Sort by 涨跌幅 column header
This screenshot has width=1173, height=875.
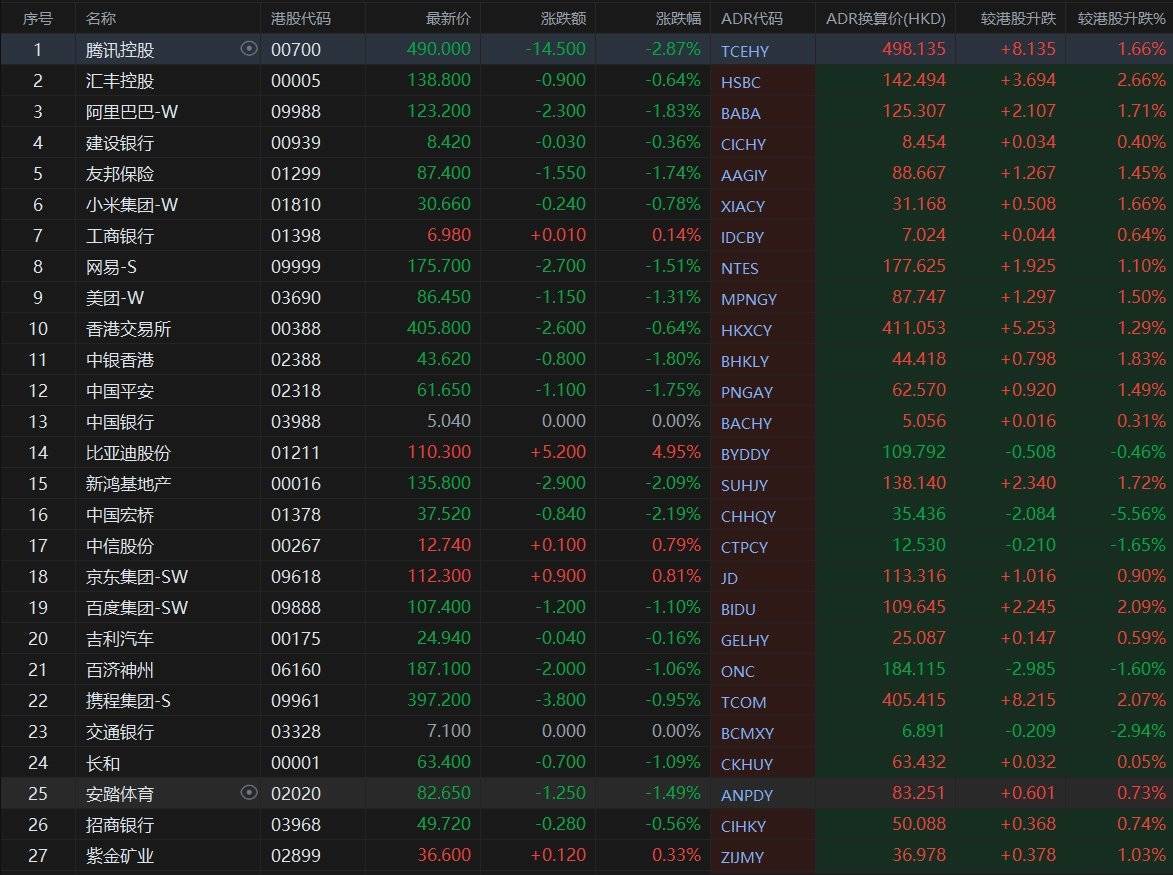[678, 18]
